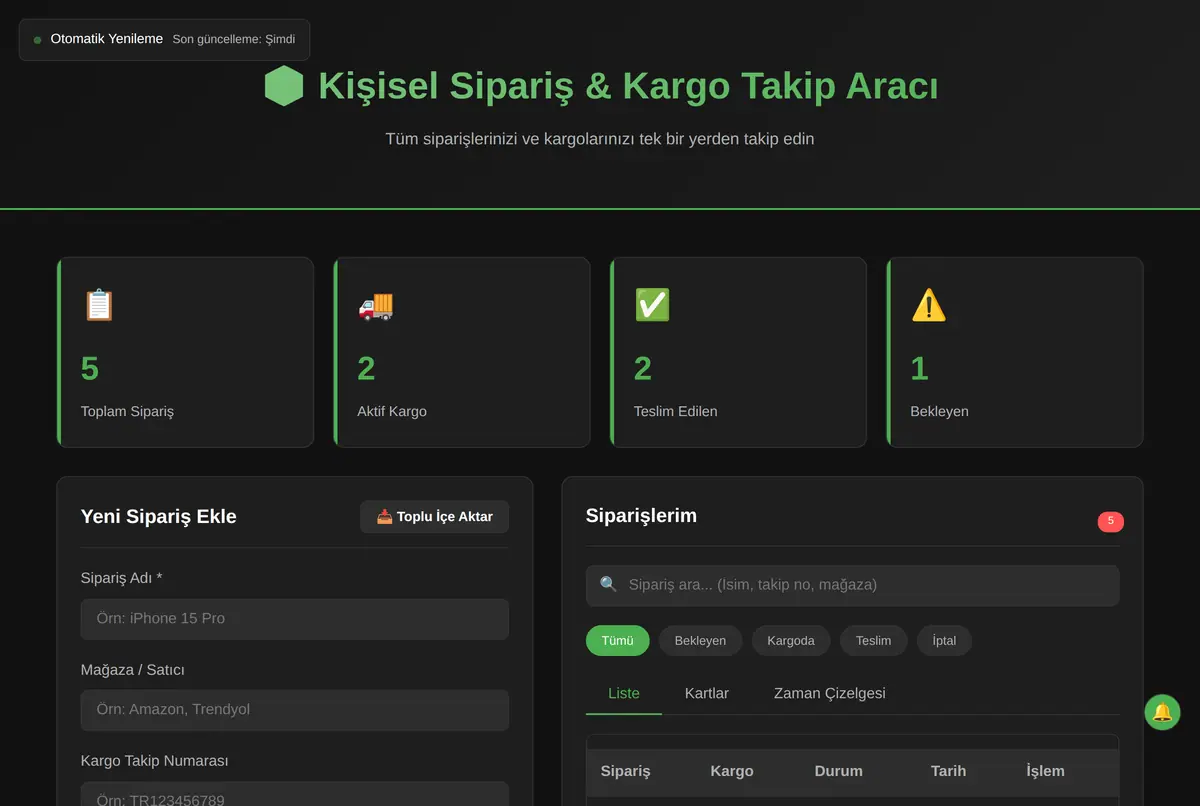The height and width of the screenshot is (806, 1200).
Task: Focus the Mağaza / Satıcı input field
Action: pyautogui.click(x=295, y=710)
